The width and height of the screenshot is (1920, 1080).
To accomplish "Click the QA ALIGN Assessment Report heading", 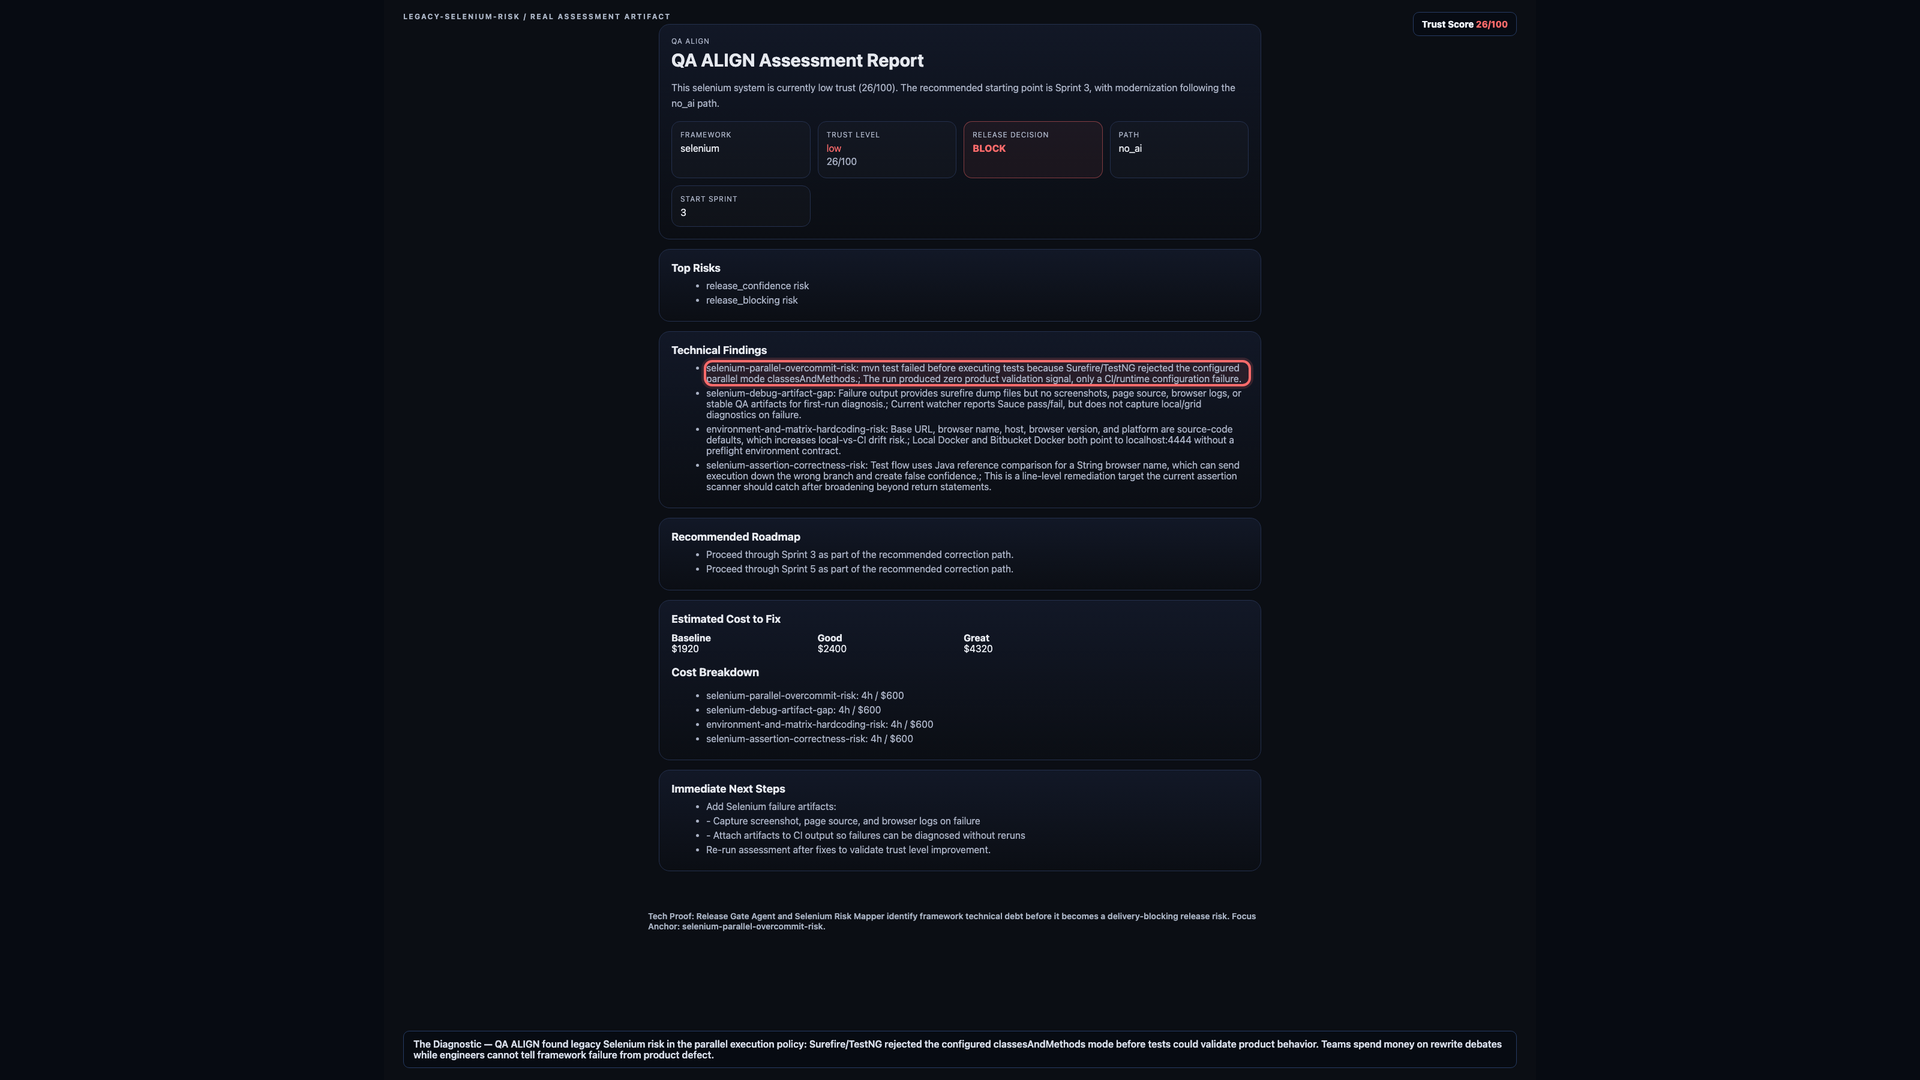I will click(797, 61).
